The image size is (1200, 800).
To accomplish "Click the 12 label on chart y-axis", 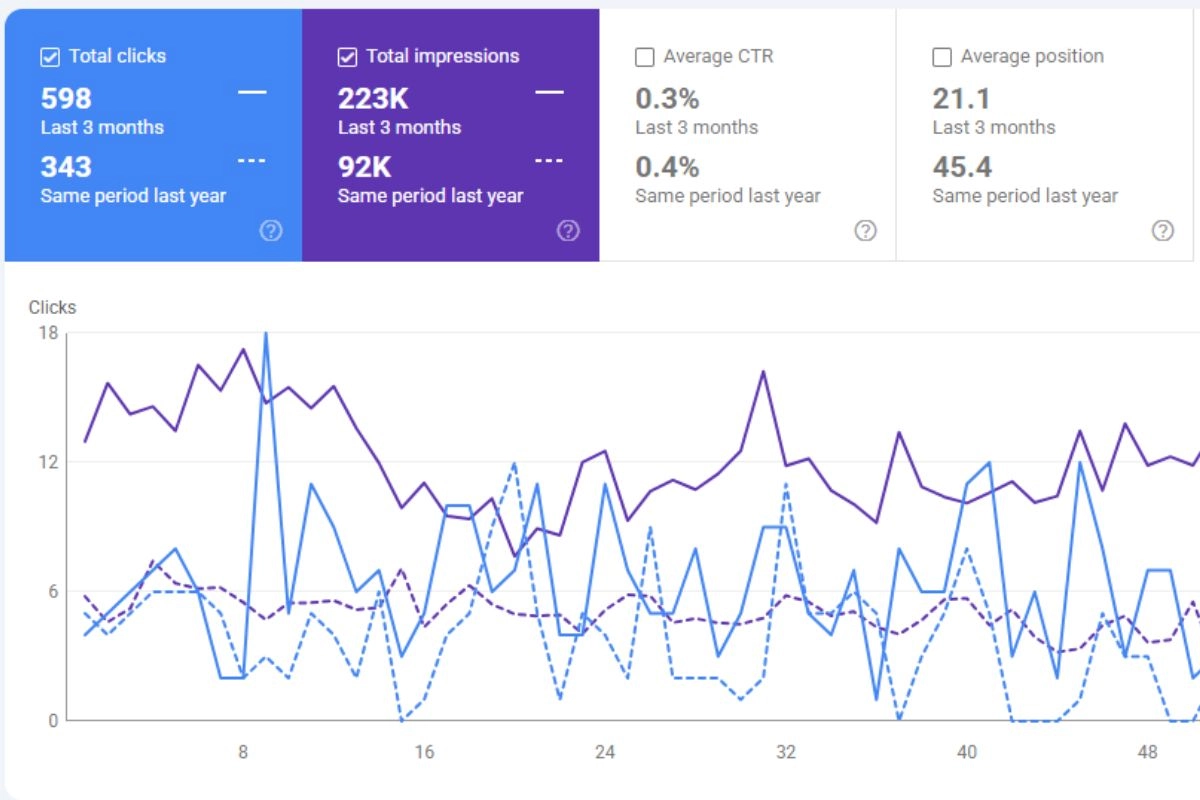I will click(48, 462).
